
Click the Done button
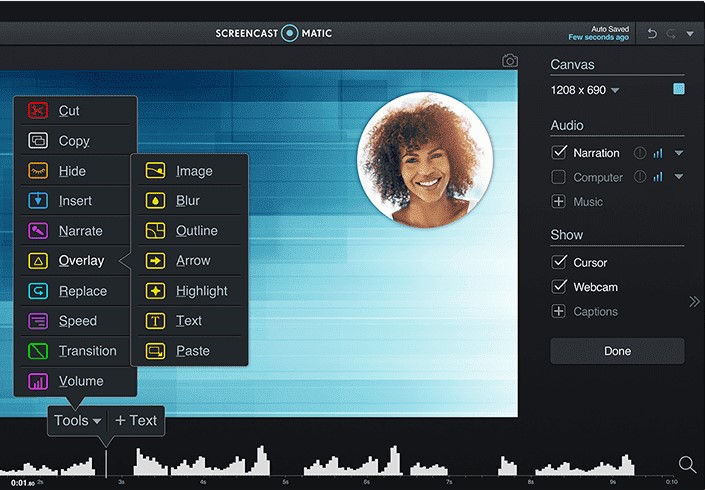617,351
